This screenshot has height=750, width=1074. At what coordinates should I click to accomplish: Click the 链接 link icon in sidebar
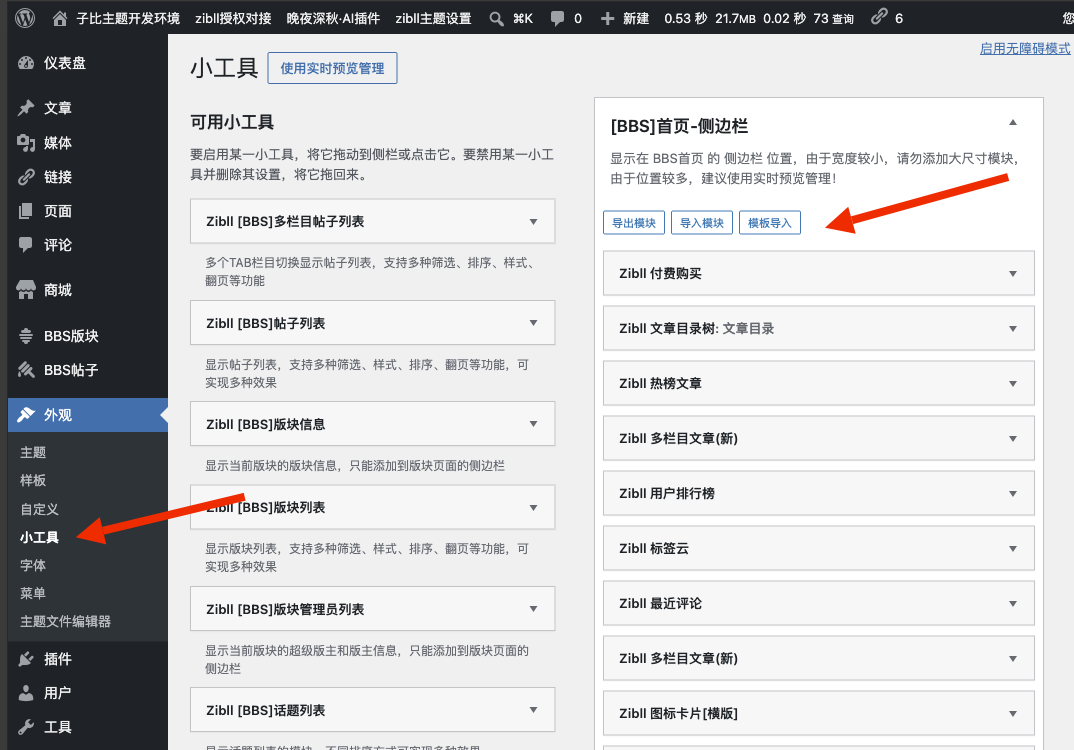click(x=26, y=177)
